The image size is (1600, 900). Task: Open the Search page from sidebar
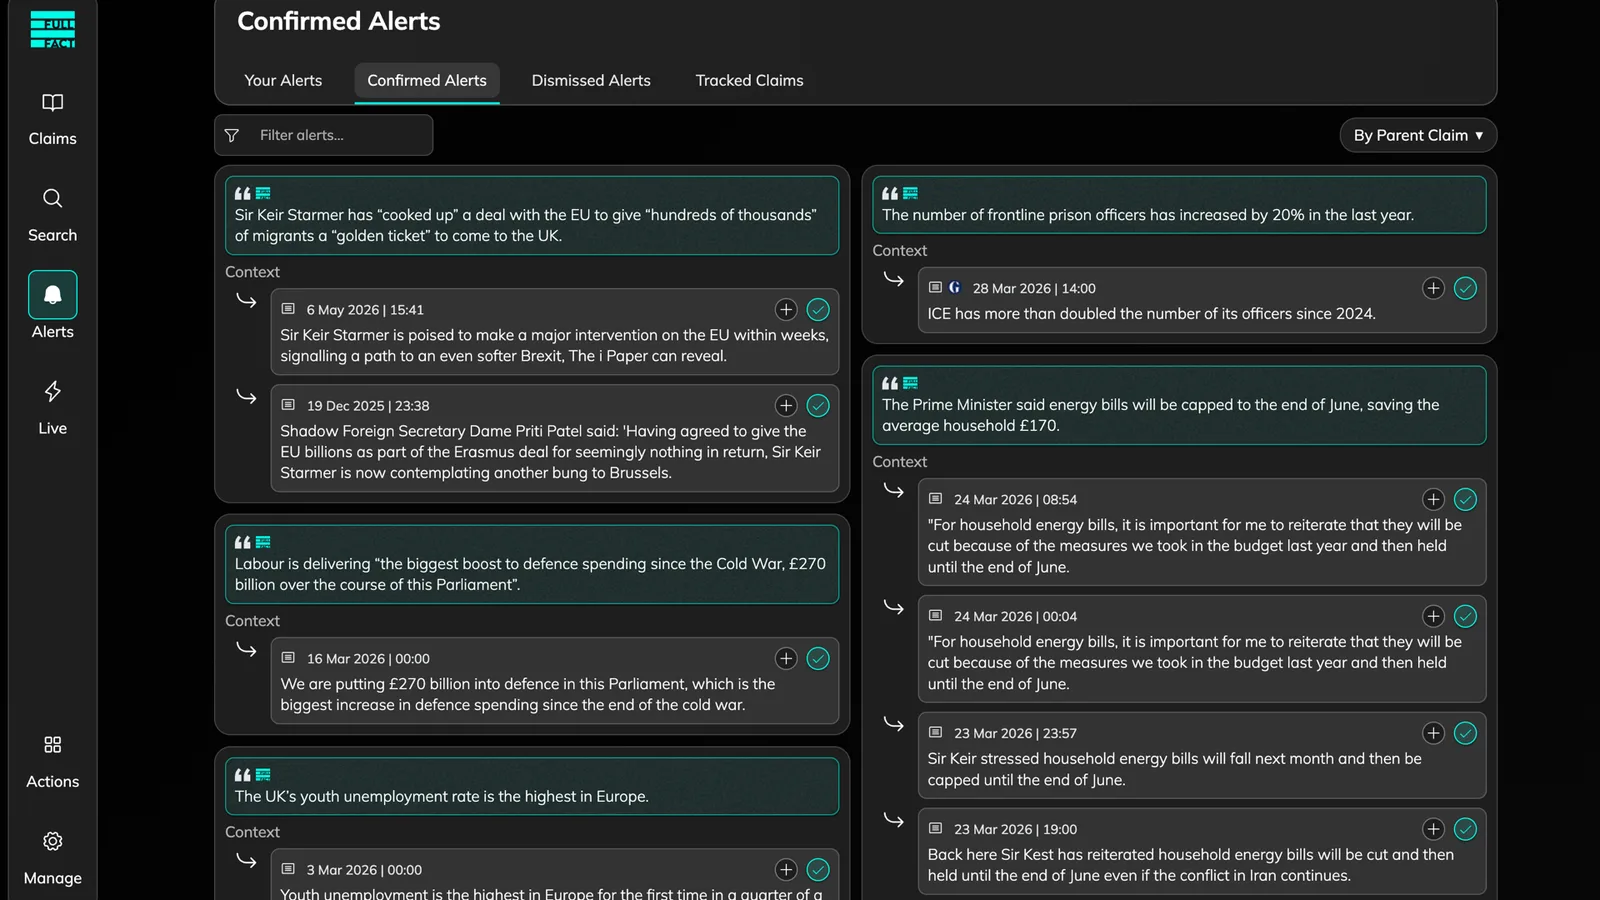pos(52,215)
